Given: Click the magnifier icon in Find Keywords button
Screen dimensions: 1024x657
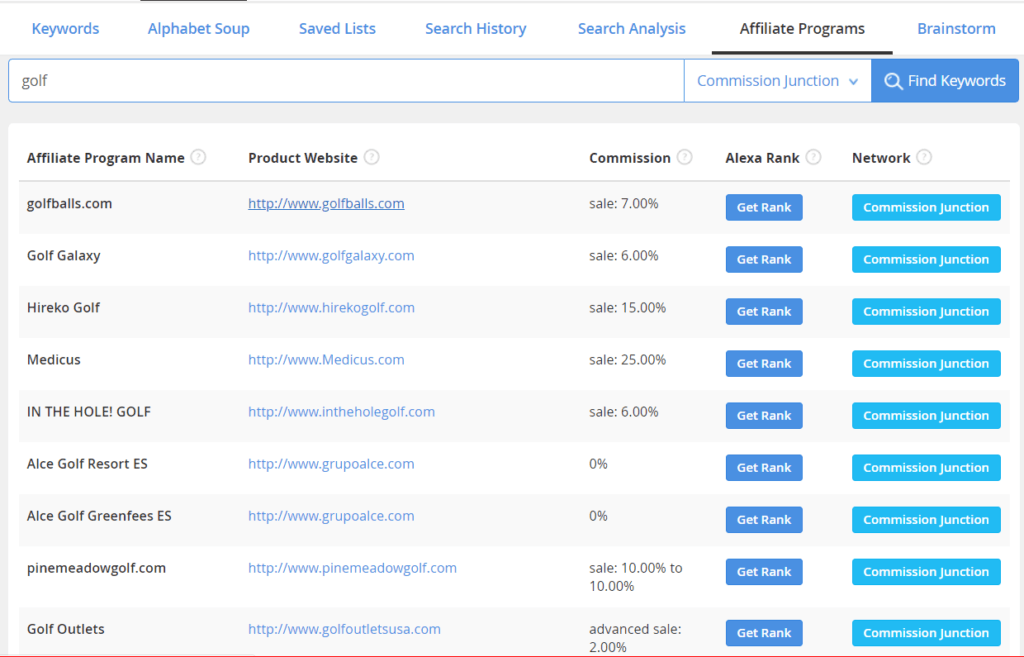Looking at the screenshot, I should click(x=893, y=81).
